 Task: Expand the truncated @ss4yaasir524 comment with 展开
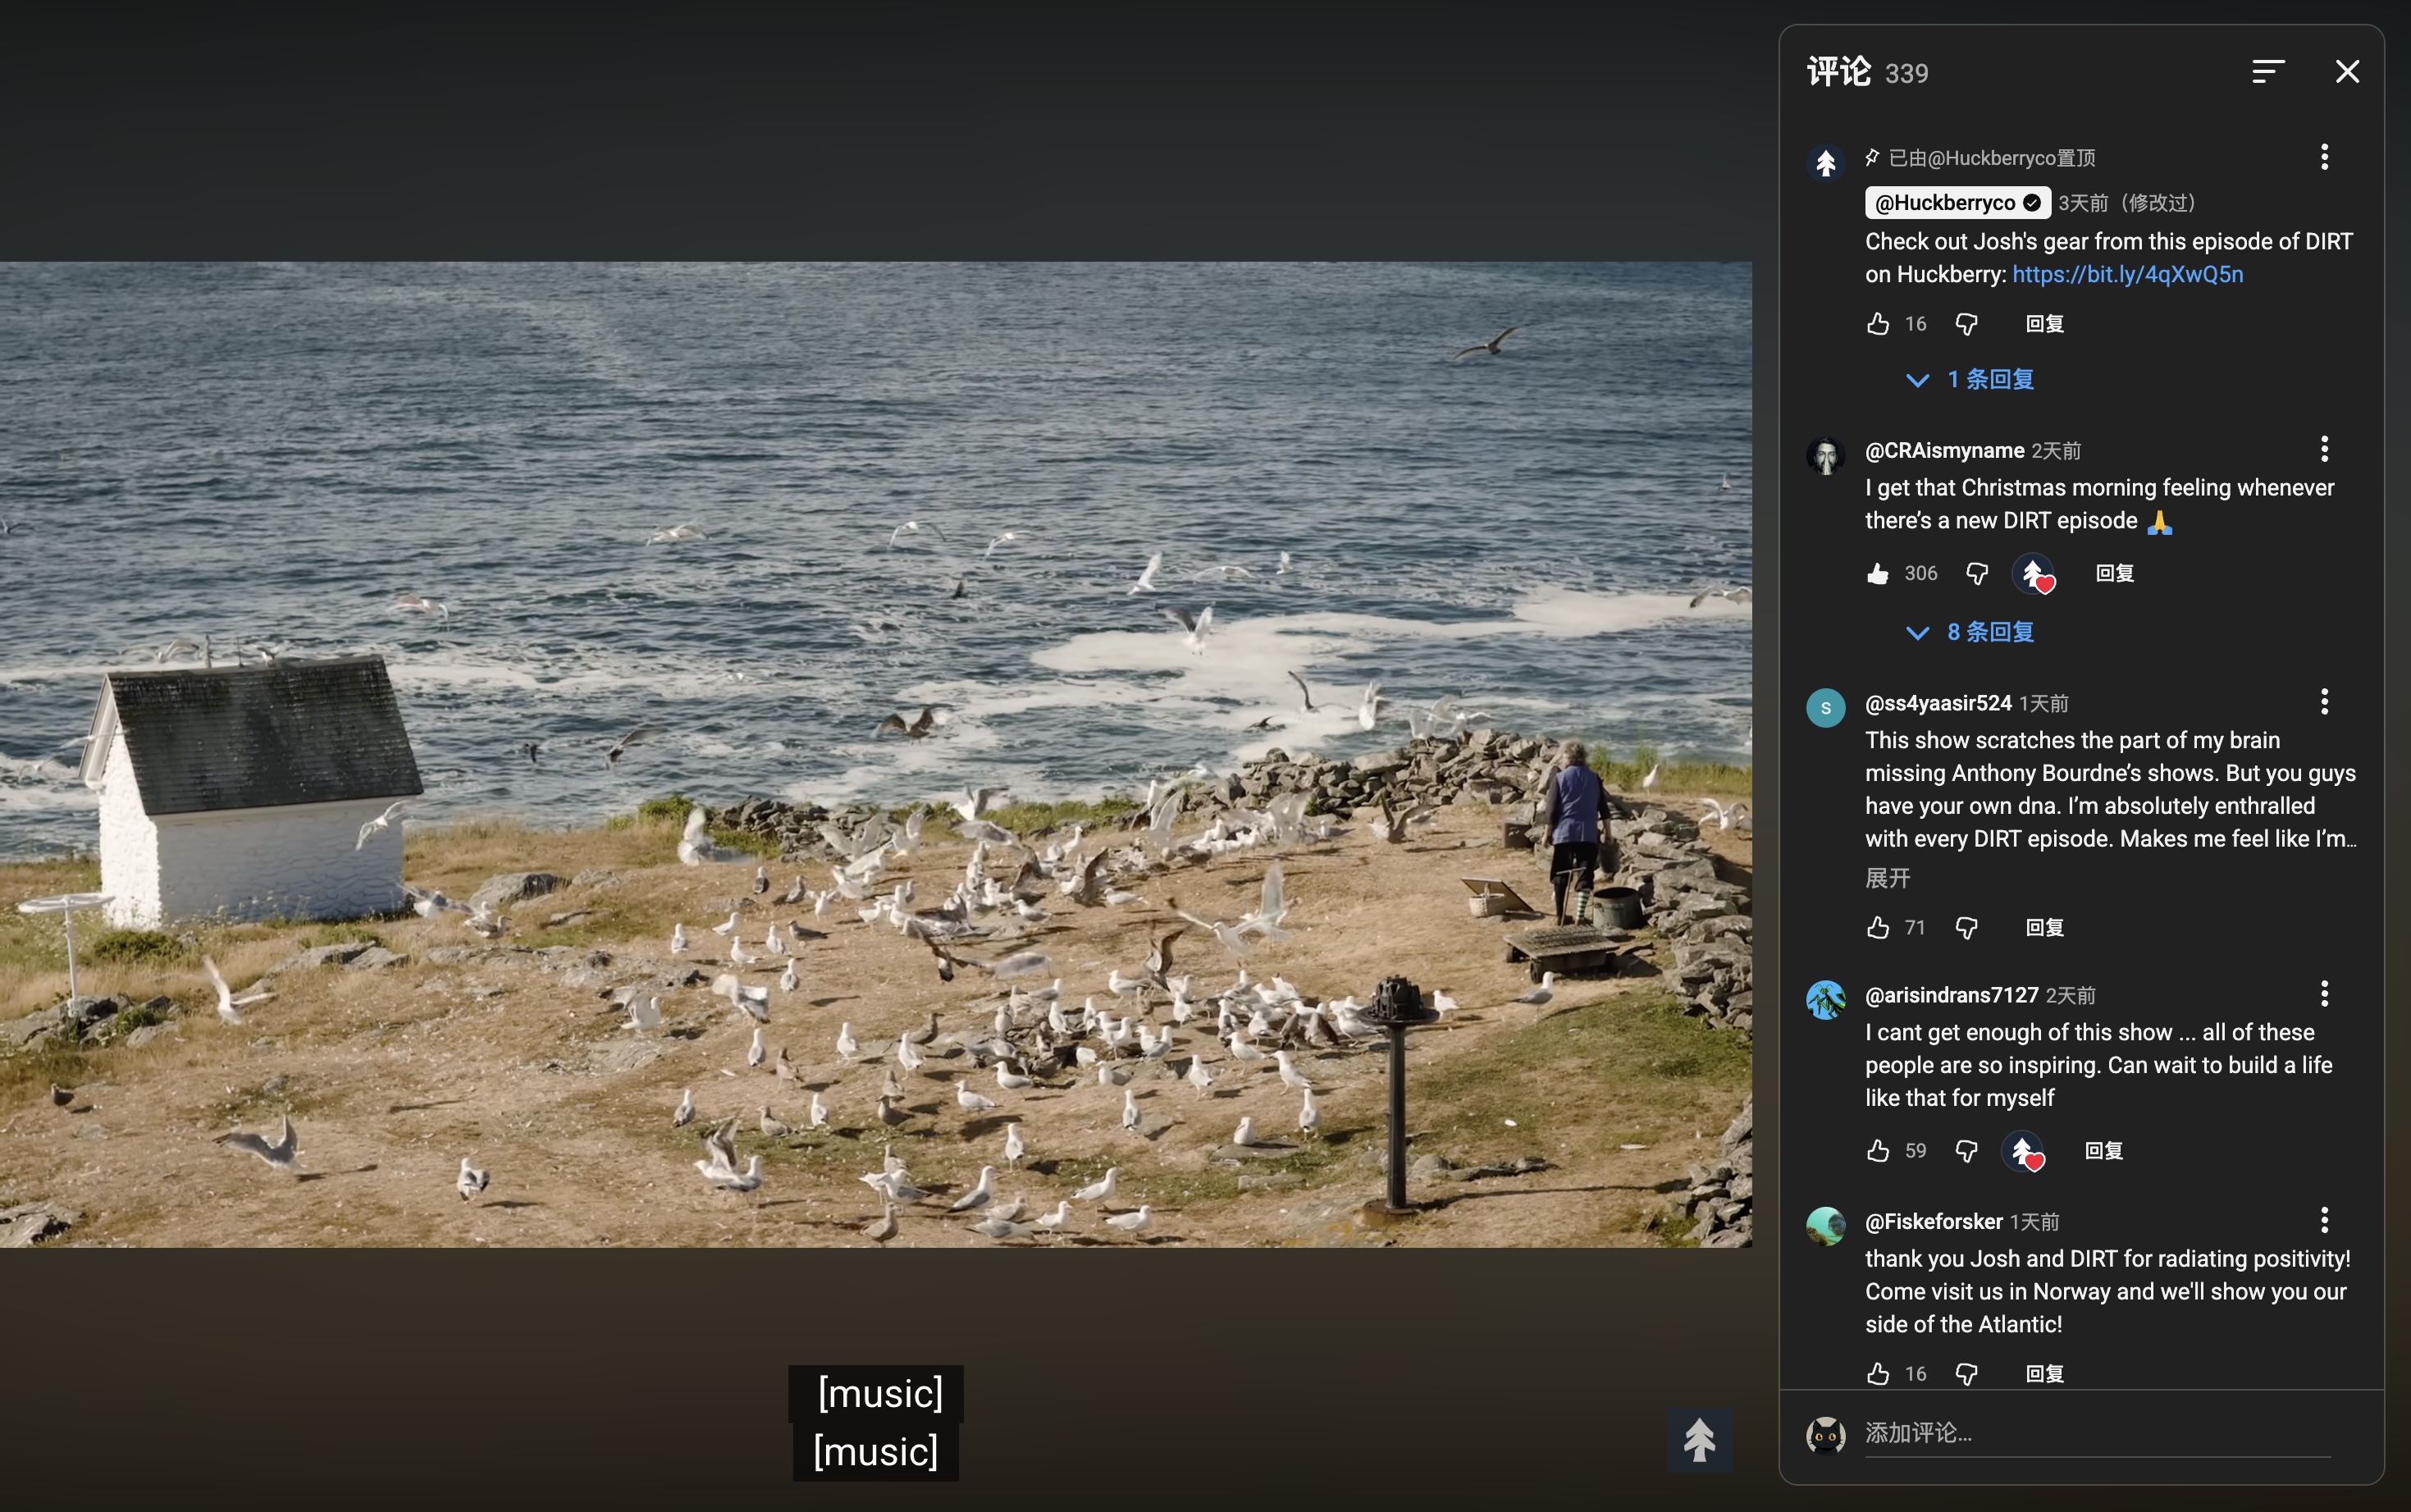coord(1887,878)
